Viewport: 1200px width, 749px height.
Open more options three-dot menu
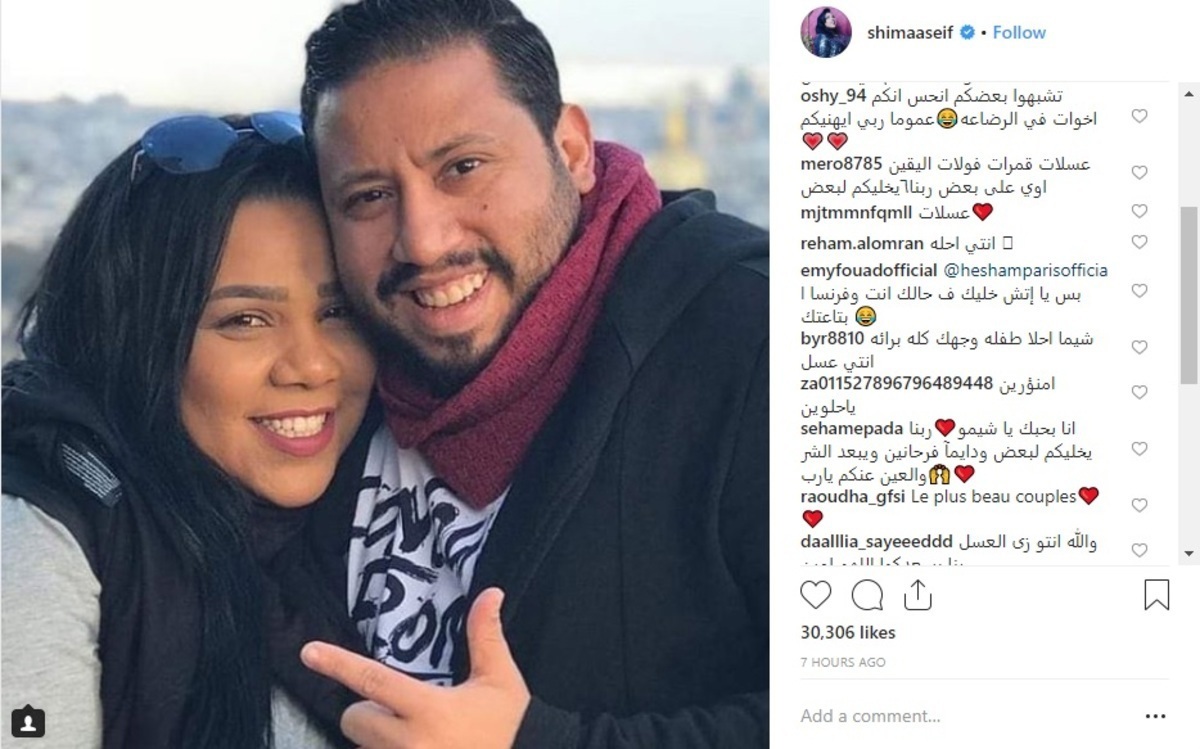pos(1156,716)
